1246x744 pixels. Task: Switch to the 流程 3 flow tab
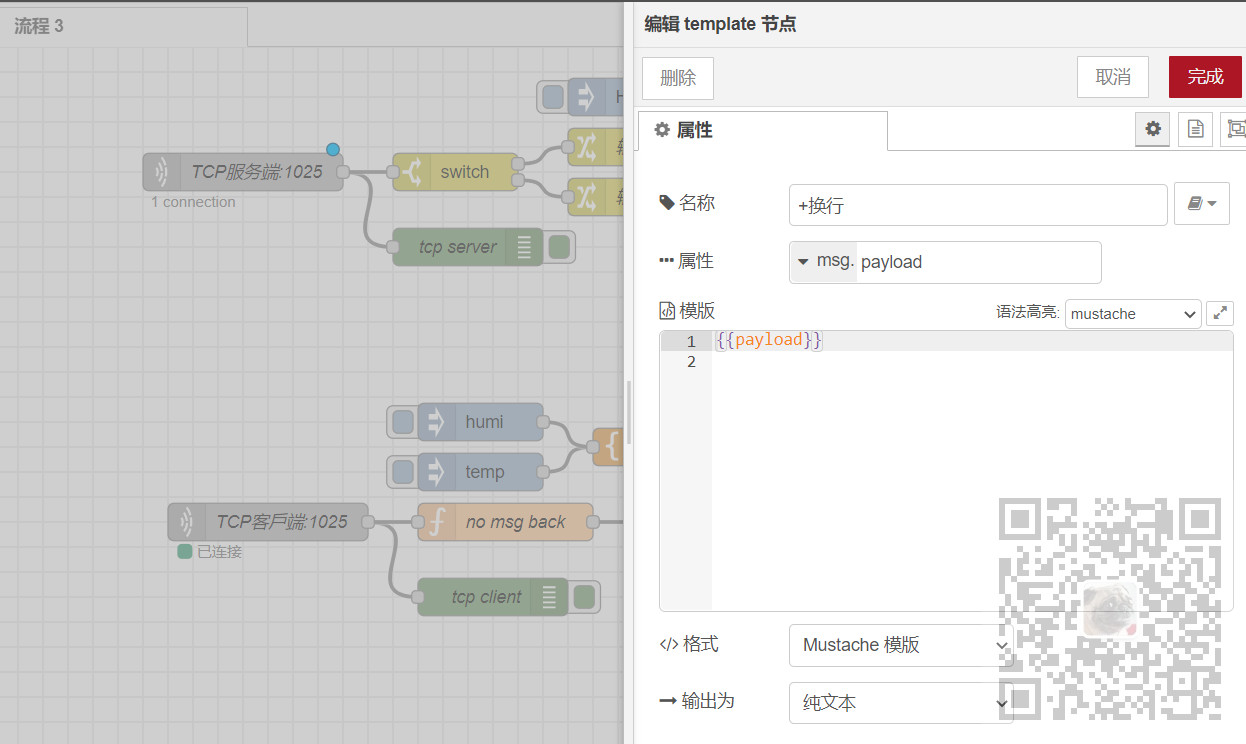point(40,26)
